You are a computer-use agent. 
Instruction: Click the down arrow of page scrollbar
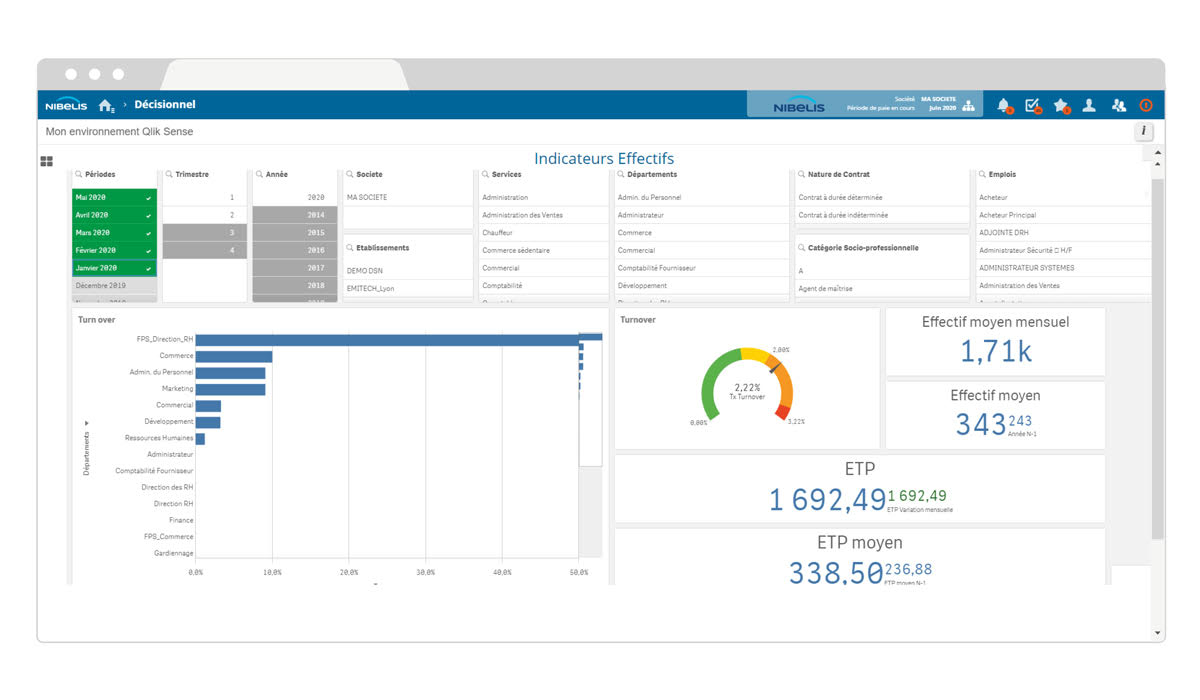click(x=1158, y=632)
